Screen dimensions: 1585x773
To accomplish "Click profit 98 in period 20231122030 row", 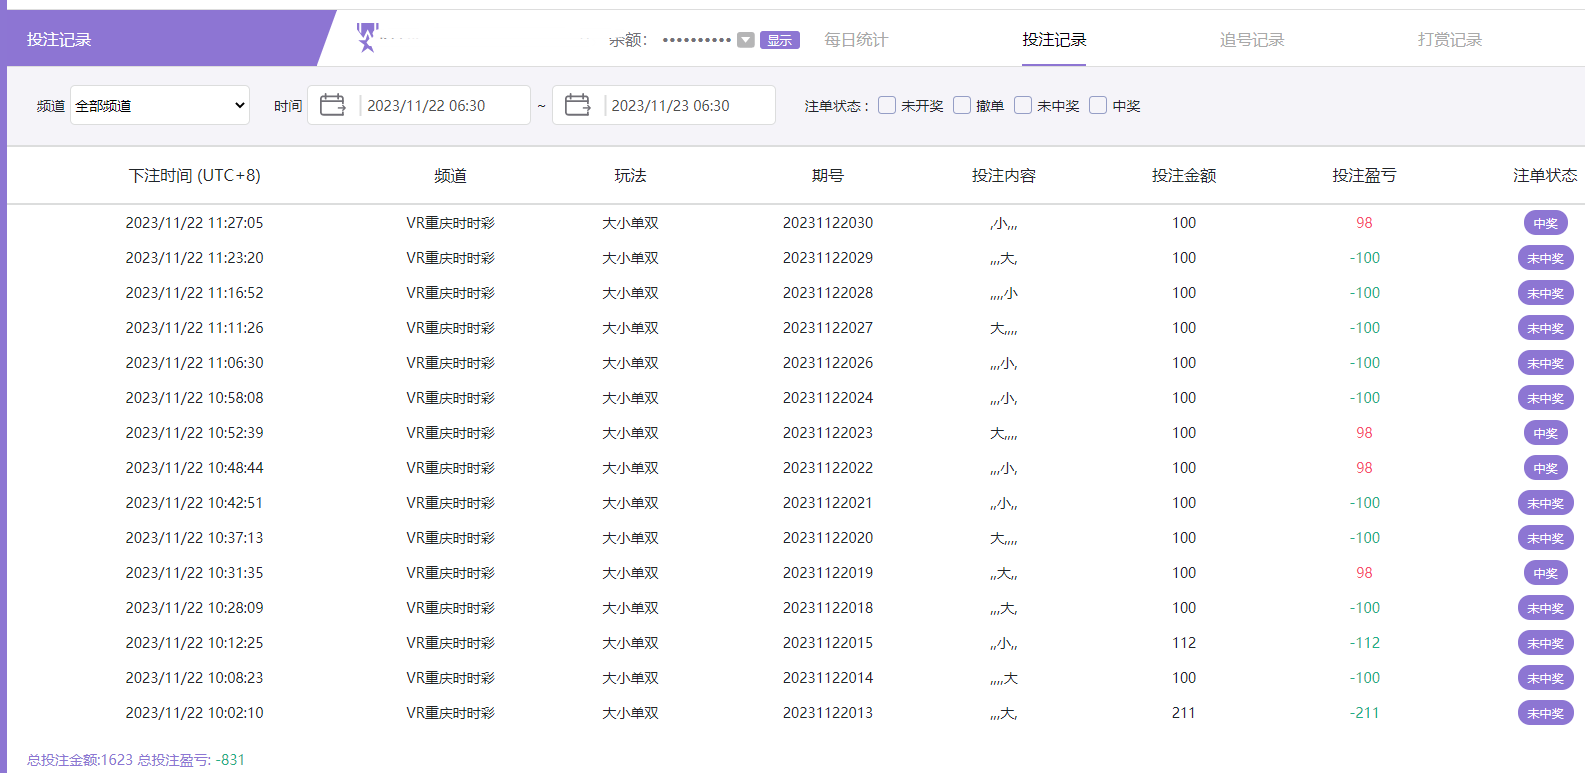I will coord(1364,223).
